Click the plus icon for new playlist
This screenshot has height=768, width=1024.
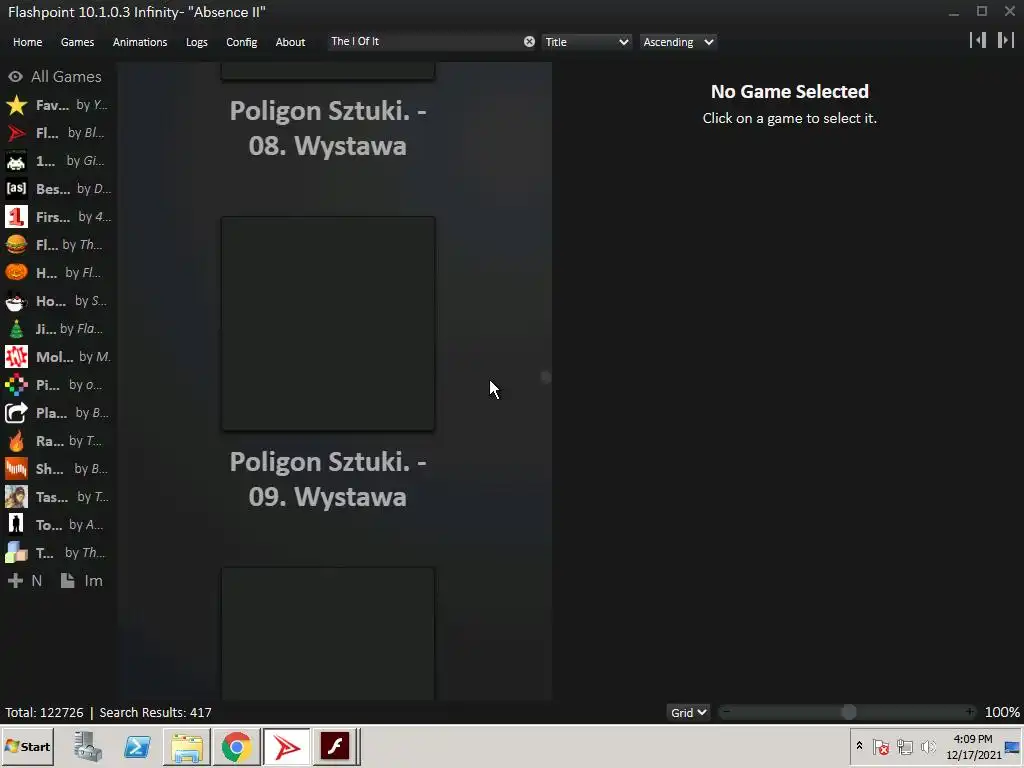(x=15, y=581)
